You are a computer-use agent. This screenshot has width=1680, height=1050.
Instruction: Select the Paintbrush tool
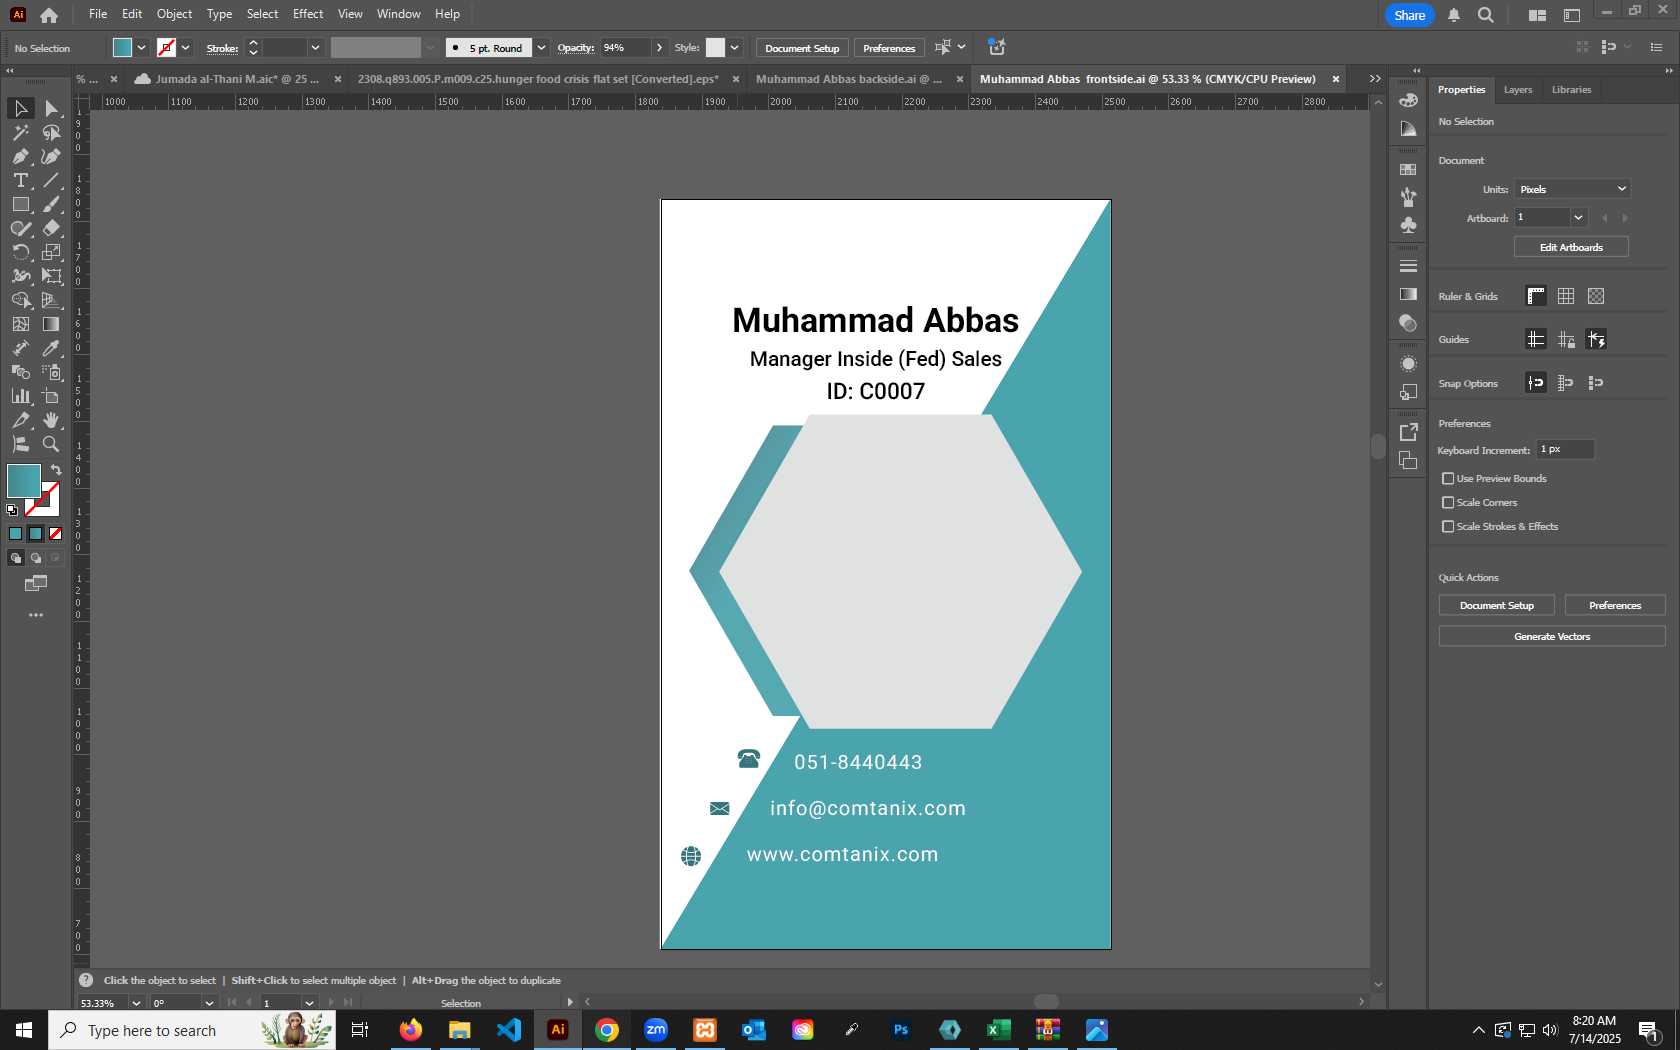[x=51, y=204]
